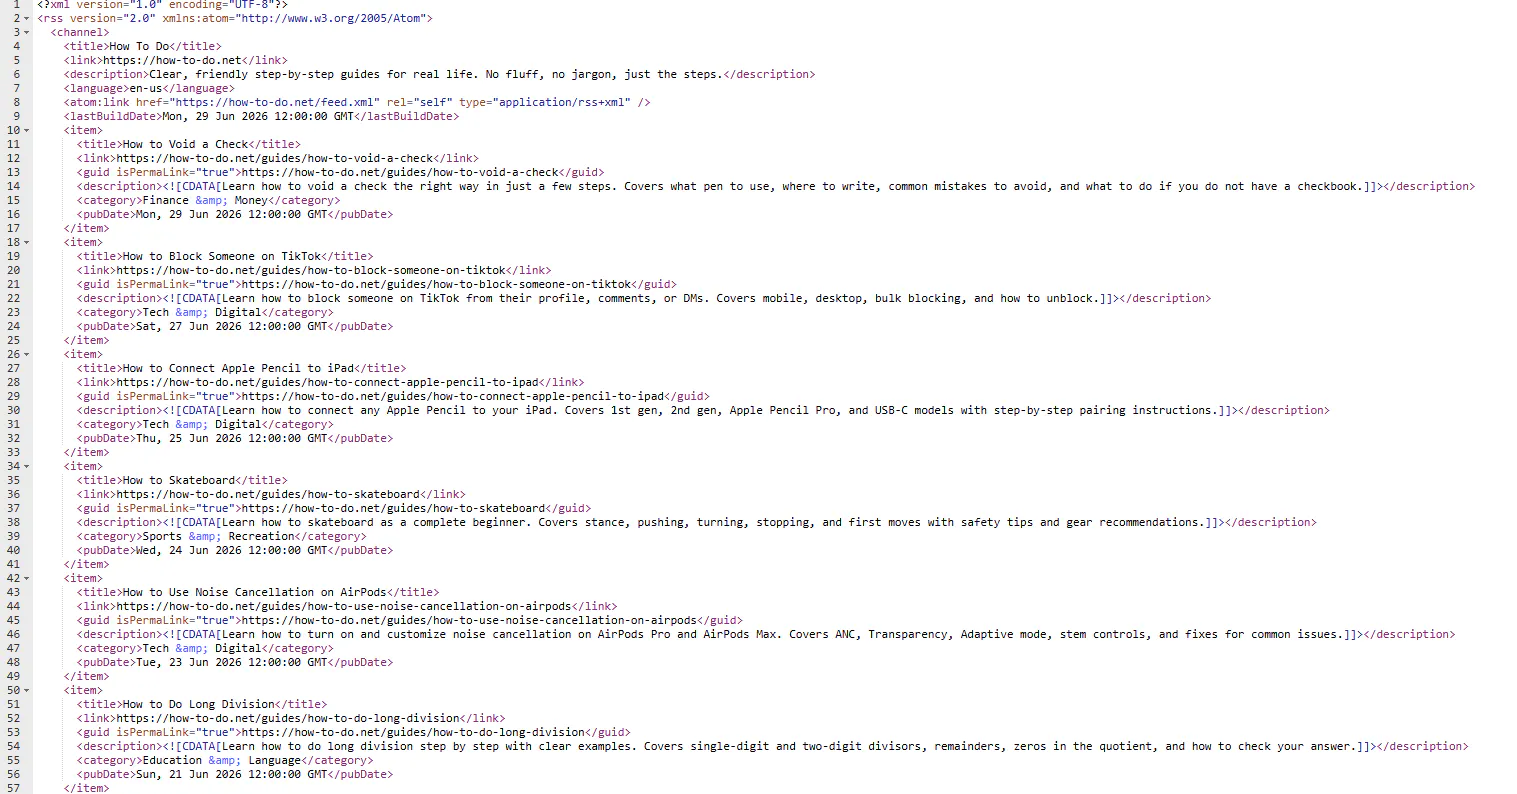The image size is (1517, 794).
Task: Click the how-to-connect-apple-pencil-to-ipad URL in the guid line
Action: pyautogui.click(x=453, y=396)
